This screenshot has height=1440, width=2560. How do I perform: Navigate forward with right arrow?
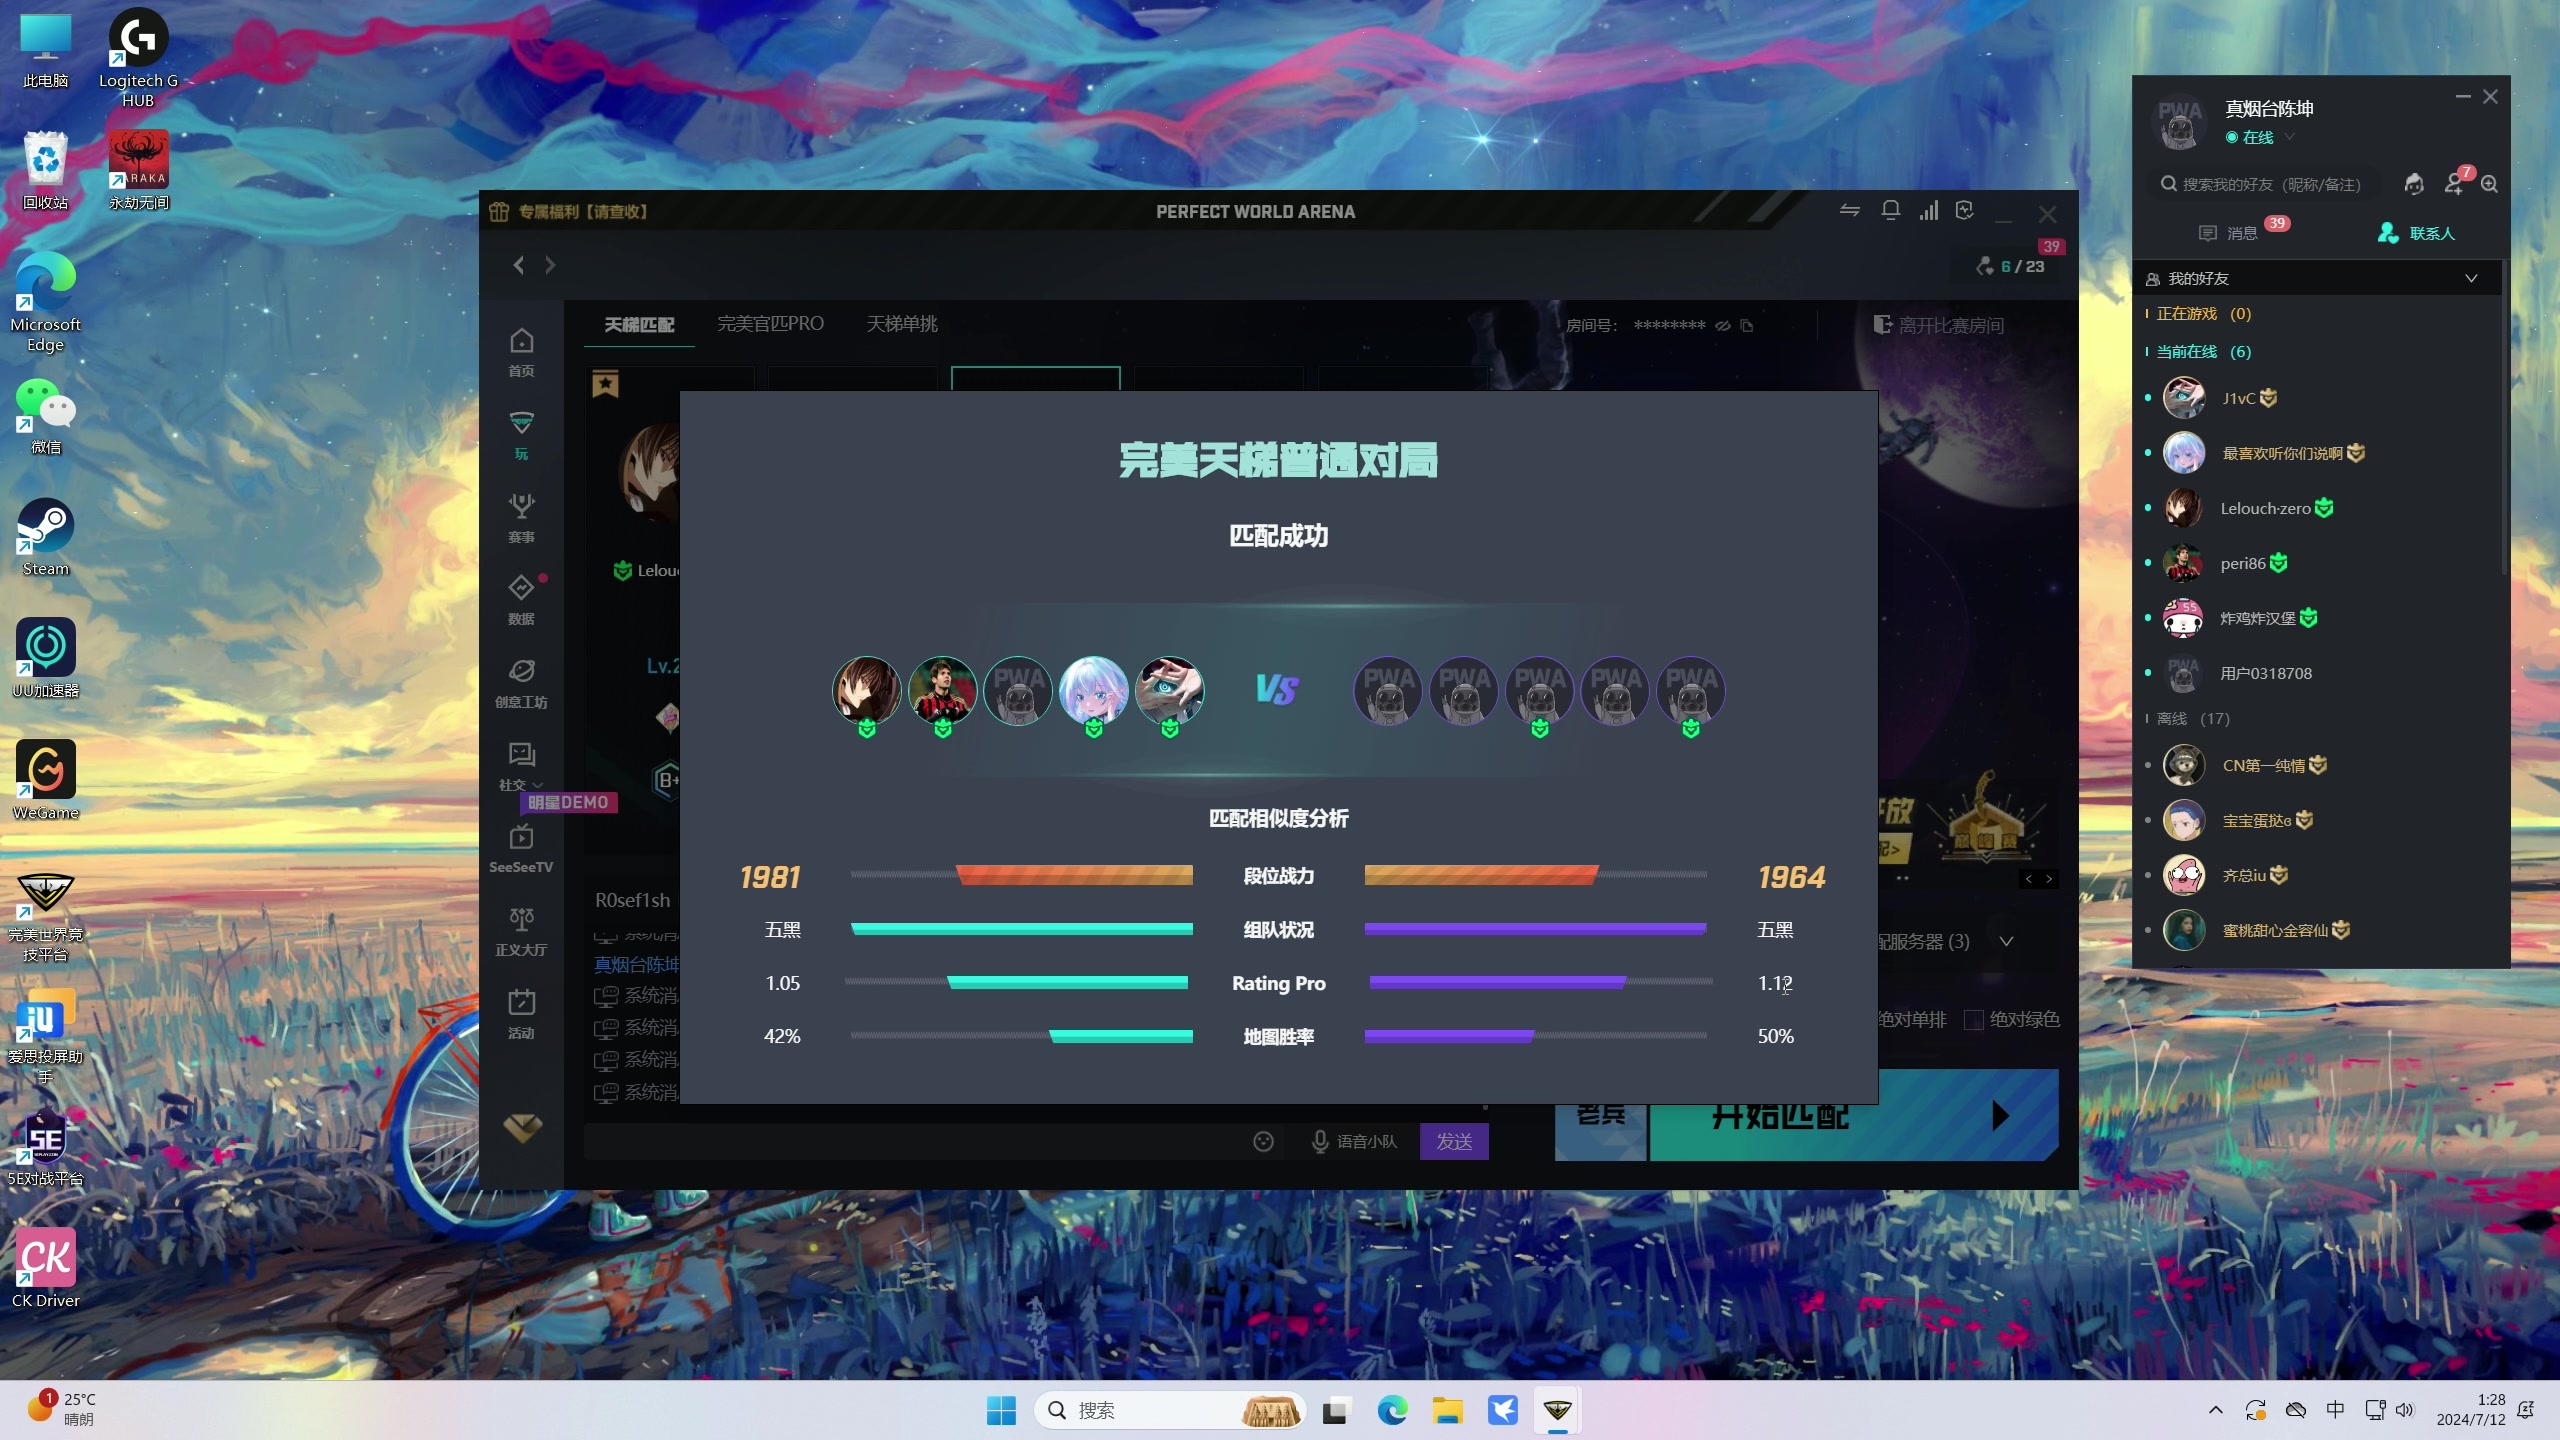pos(550,265)
